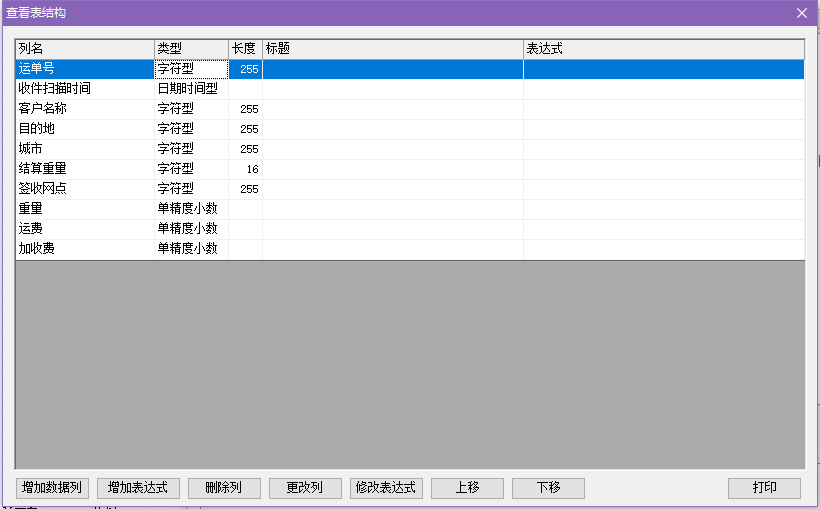Select the 签收网点 row
820x509 pixels.
coord(410,189)
